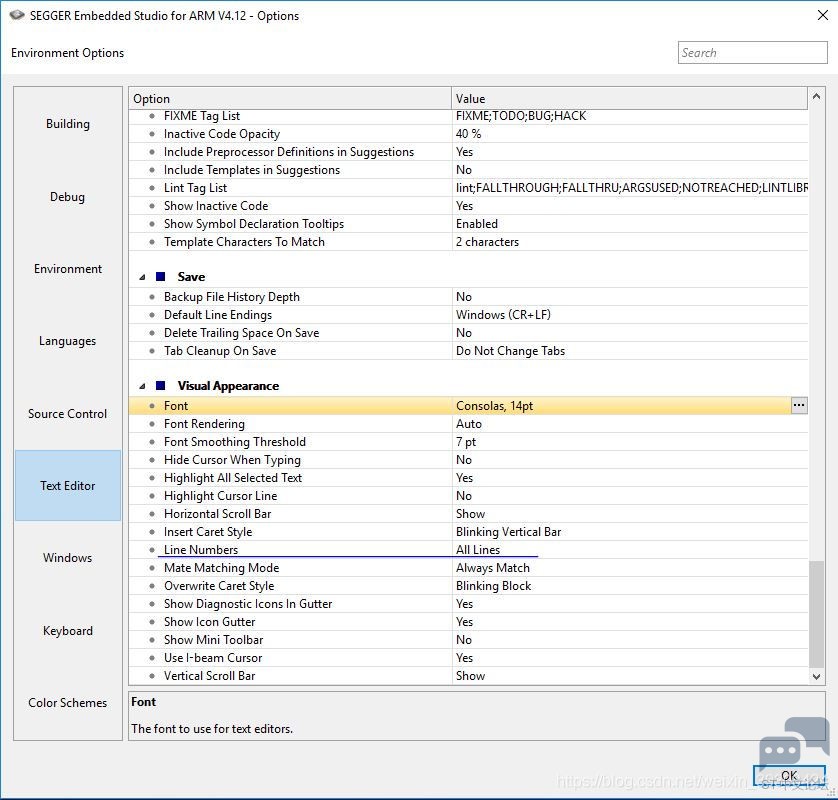Click the 7 pt threshold value
The image size is (838, 800).
[466, 442]
